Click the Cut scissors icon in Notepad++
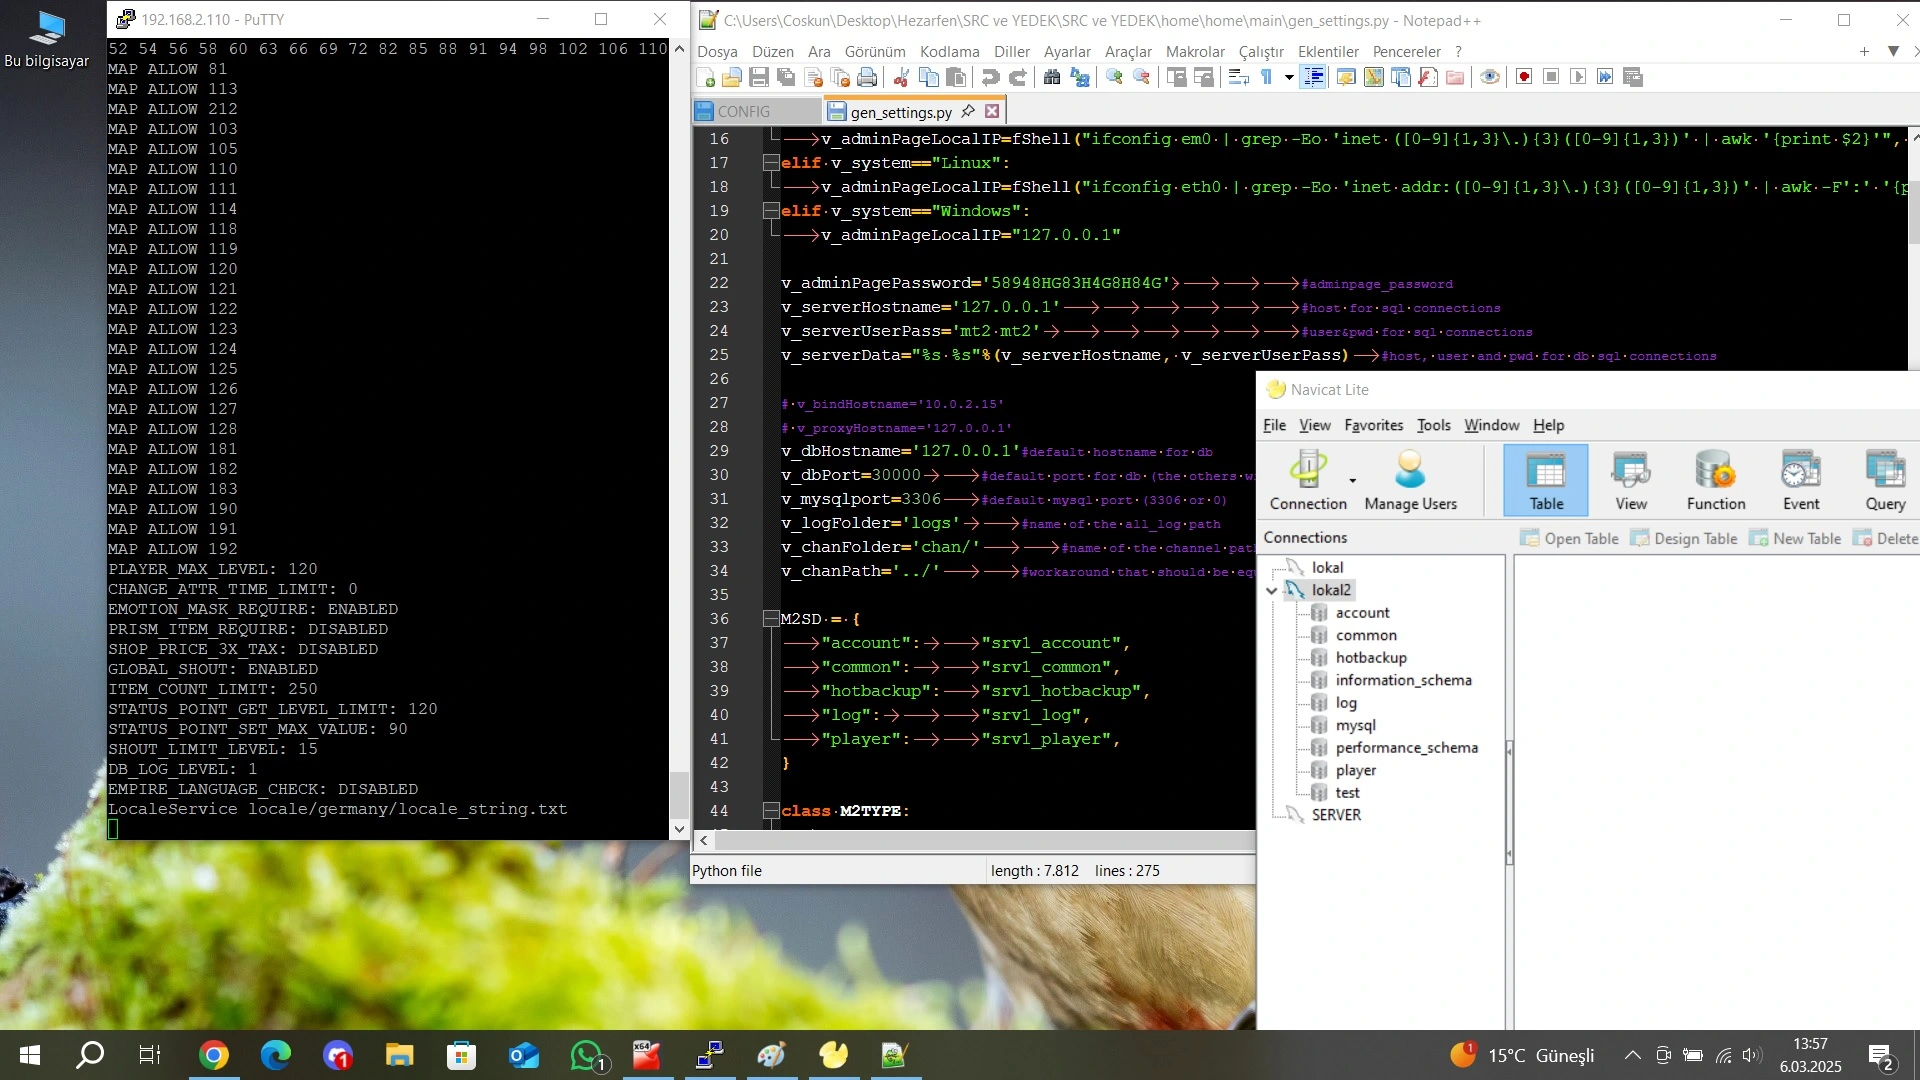Image resolution: width=1920 pixels, height=1080 pixels. 901,78
